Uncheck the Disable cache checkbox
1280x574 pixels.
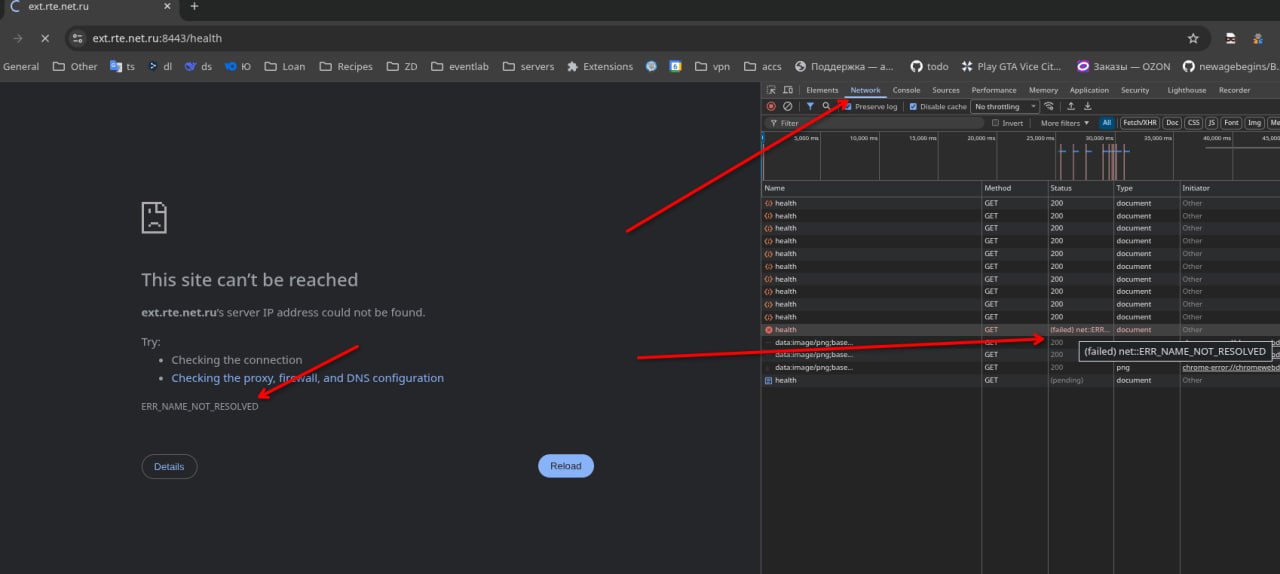[913, 106]
